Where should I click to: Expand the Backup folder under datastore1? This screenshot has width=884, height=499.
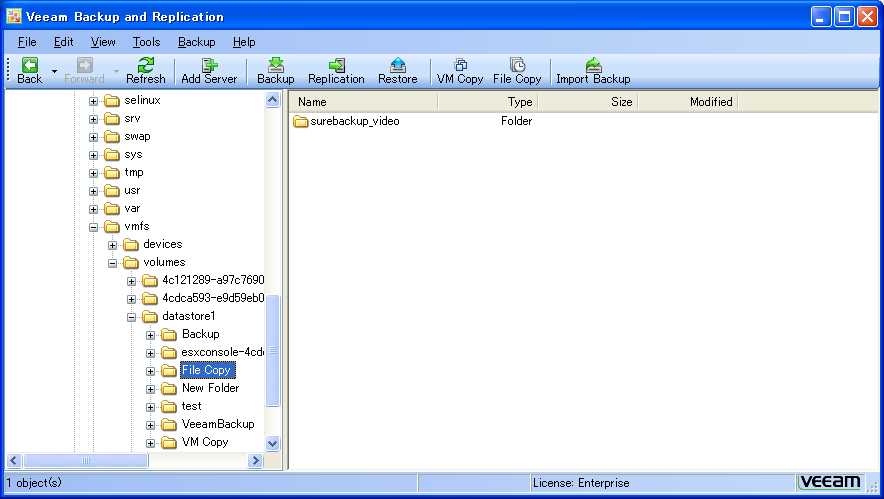point(151,335)
